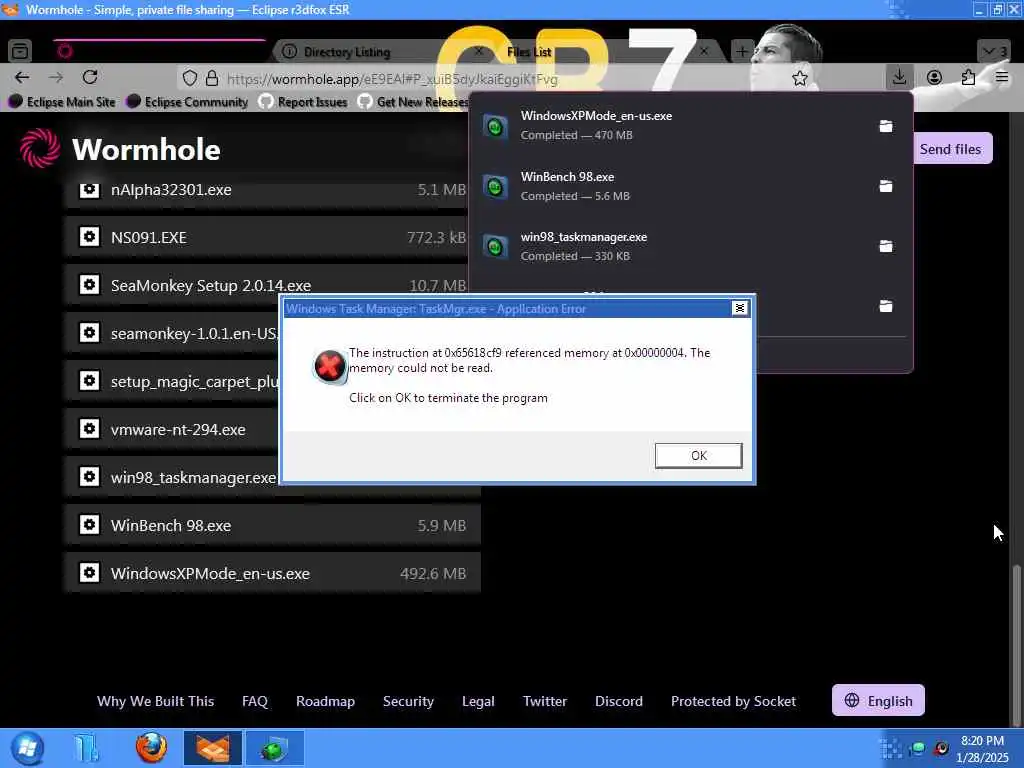The width and height of the screenshot is (1024, 768).
Task: Open the sidebar panel button
Action: point(20,51)
